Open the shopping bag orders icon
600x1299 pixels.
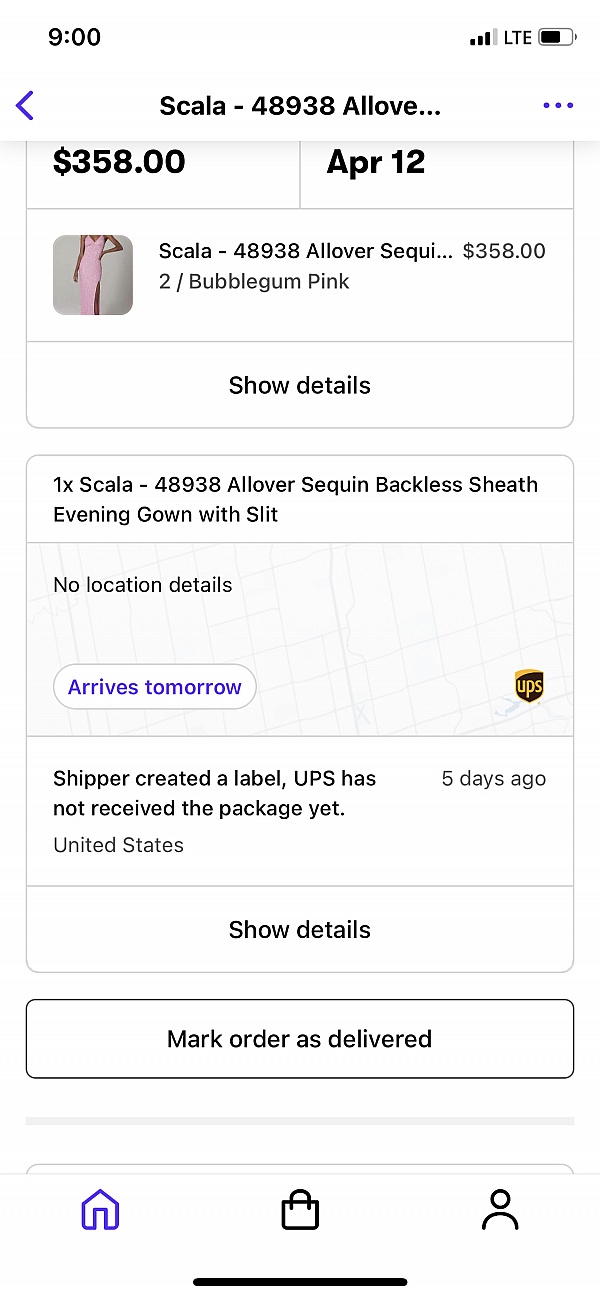point(299,1210)
